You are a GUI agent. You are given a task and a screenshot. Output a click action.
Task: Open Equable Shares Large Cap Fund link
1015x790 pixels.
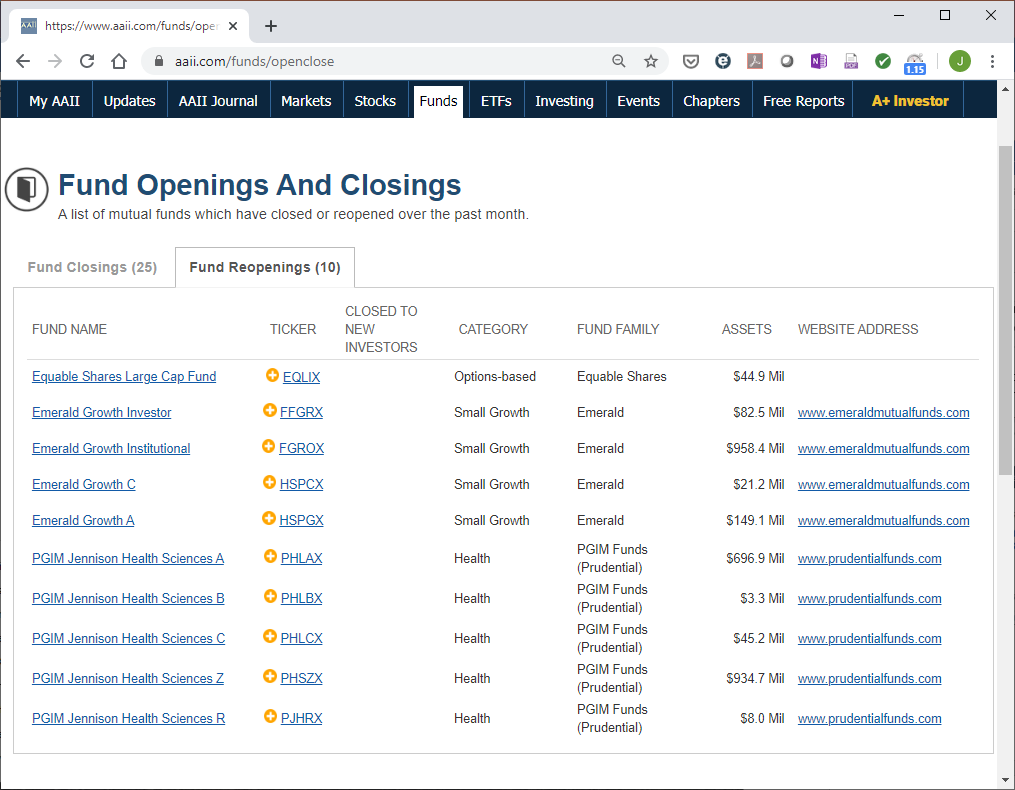[124, 376]
